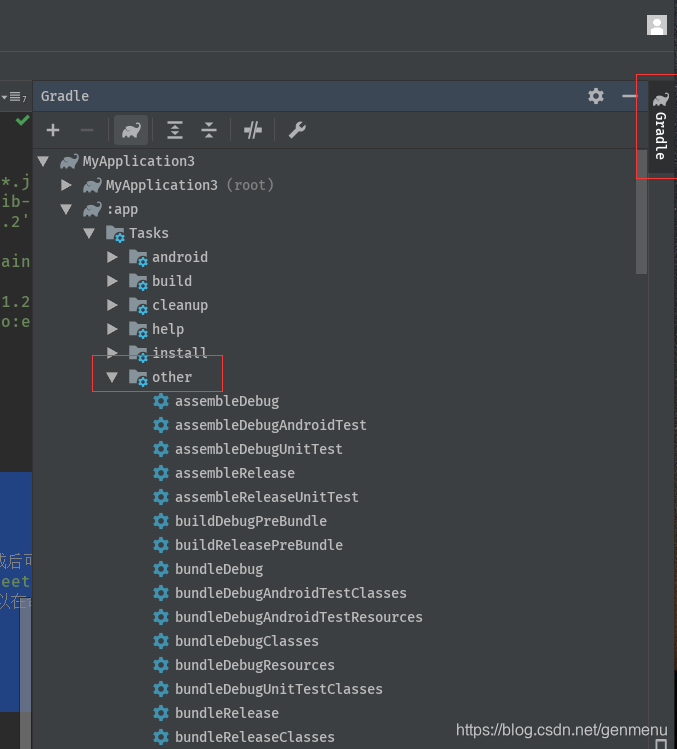Collapse the other task group
The image size is (677, 749).
pos(112,377)
